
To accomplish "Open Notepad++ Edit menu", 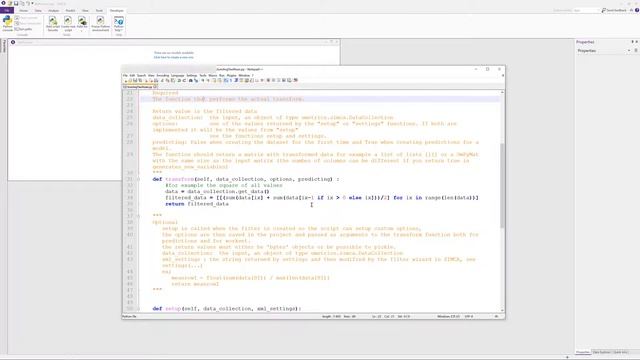I will (132, 76).
